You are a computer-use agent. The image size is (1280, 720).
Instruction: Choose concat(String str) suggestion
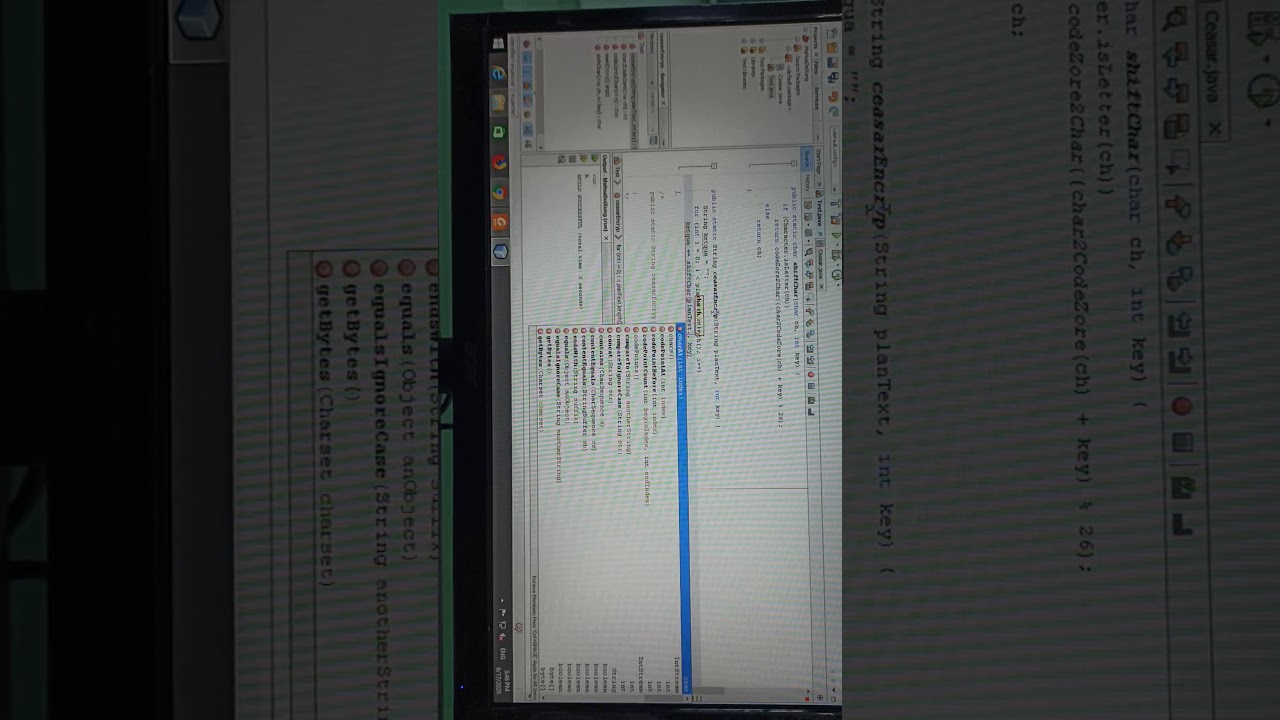[610, 510]
